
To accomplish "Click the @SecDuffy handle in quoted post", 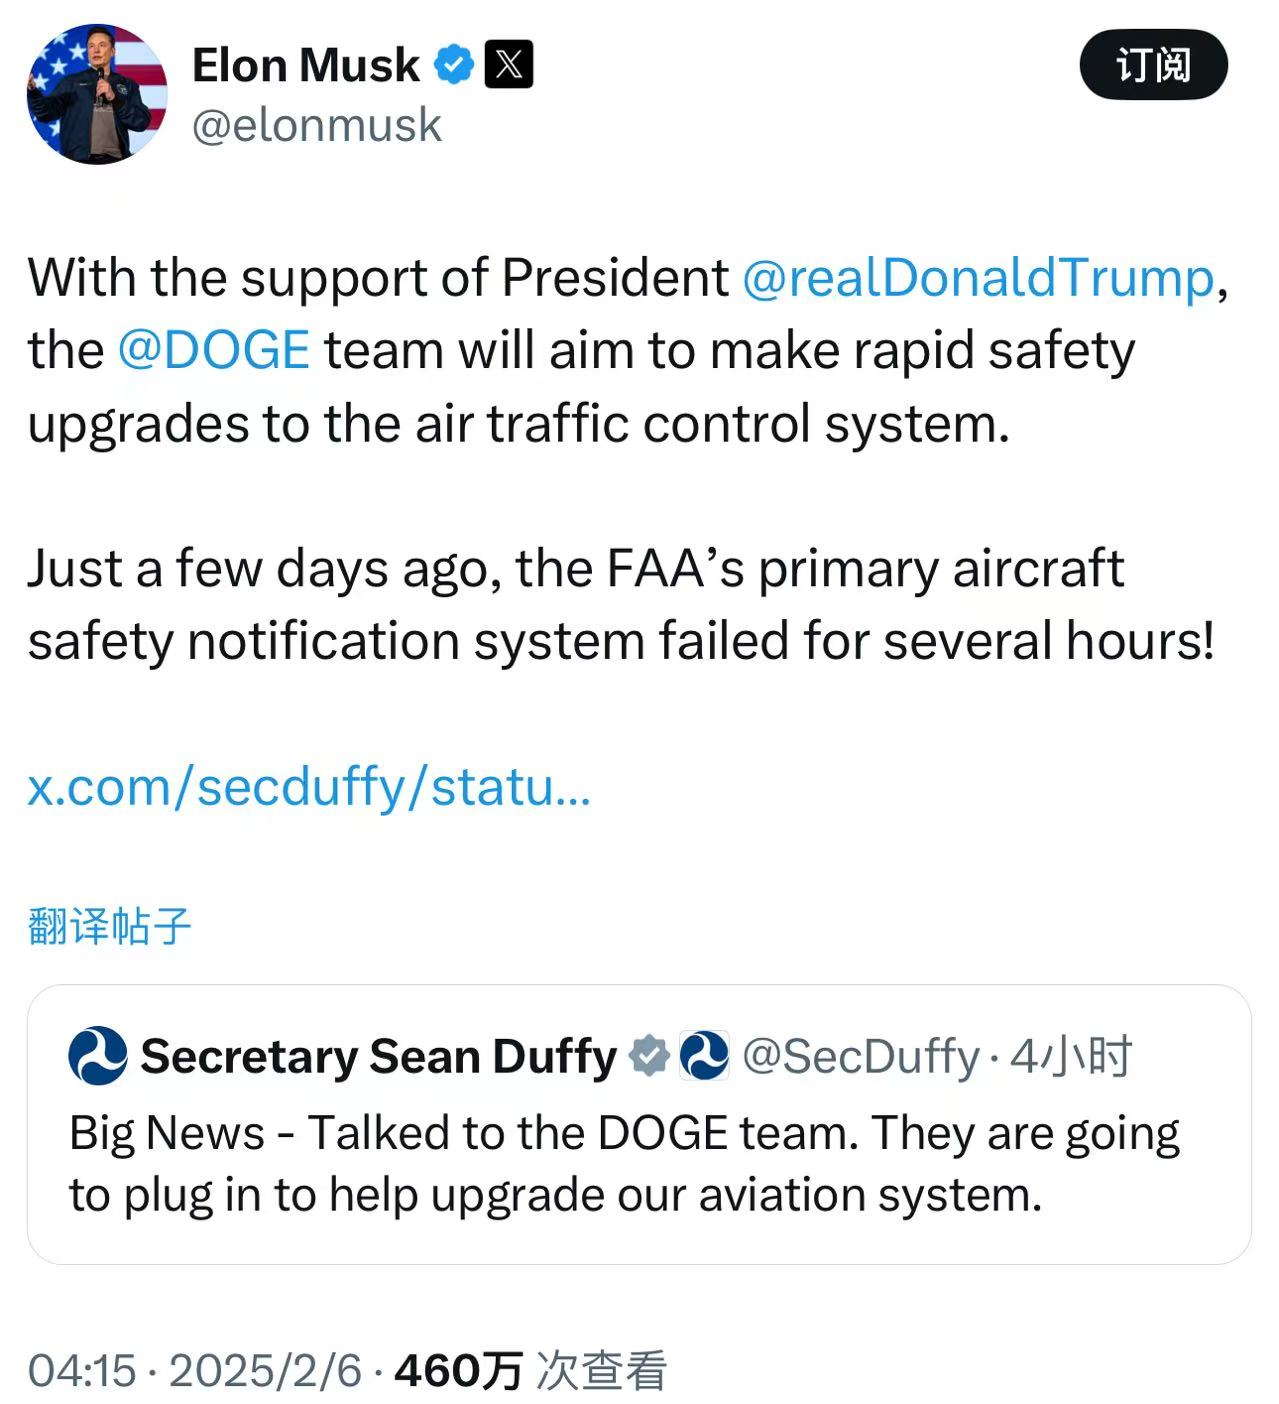I will [861, 1056].
